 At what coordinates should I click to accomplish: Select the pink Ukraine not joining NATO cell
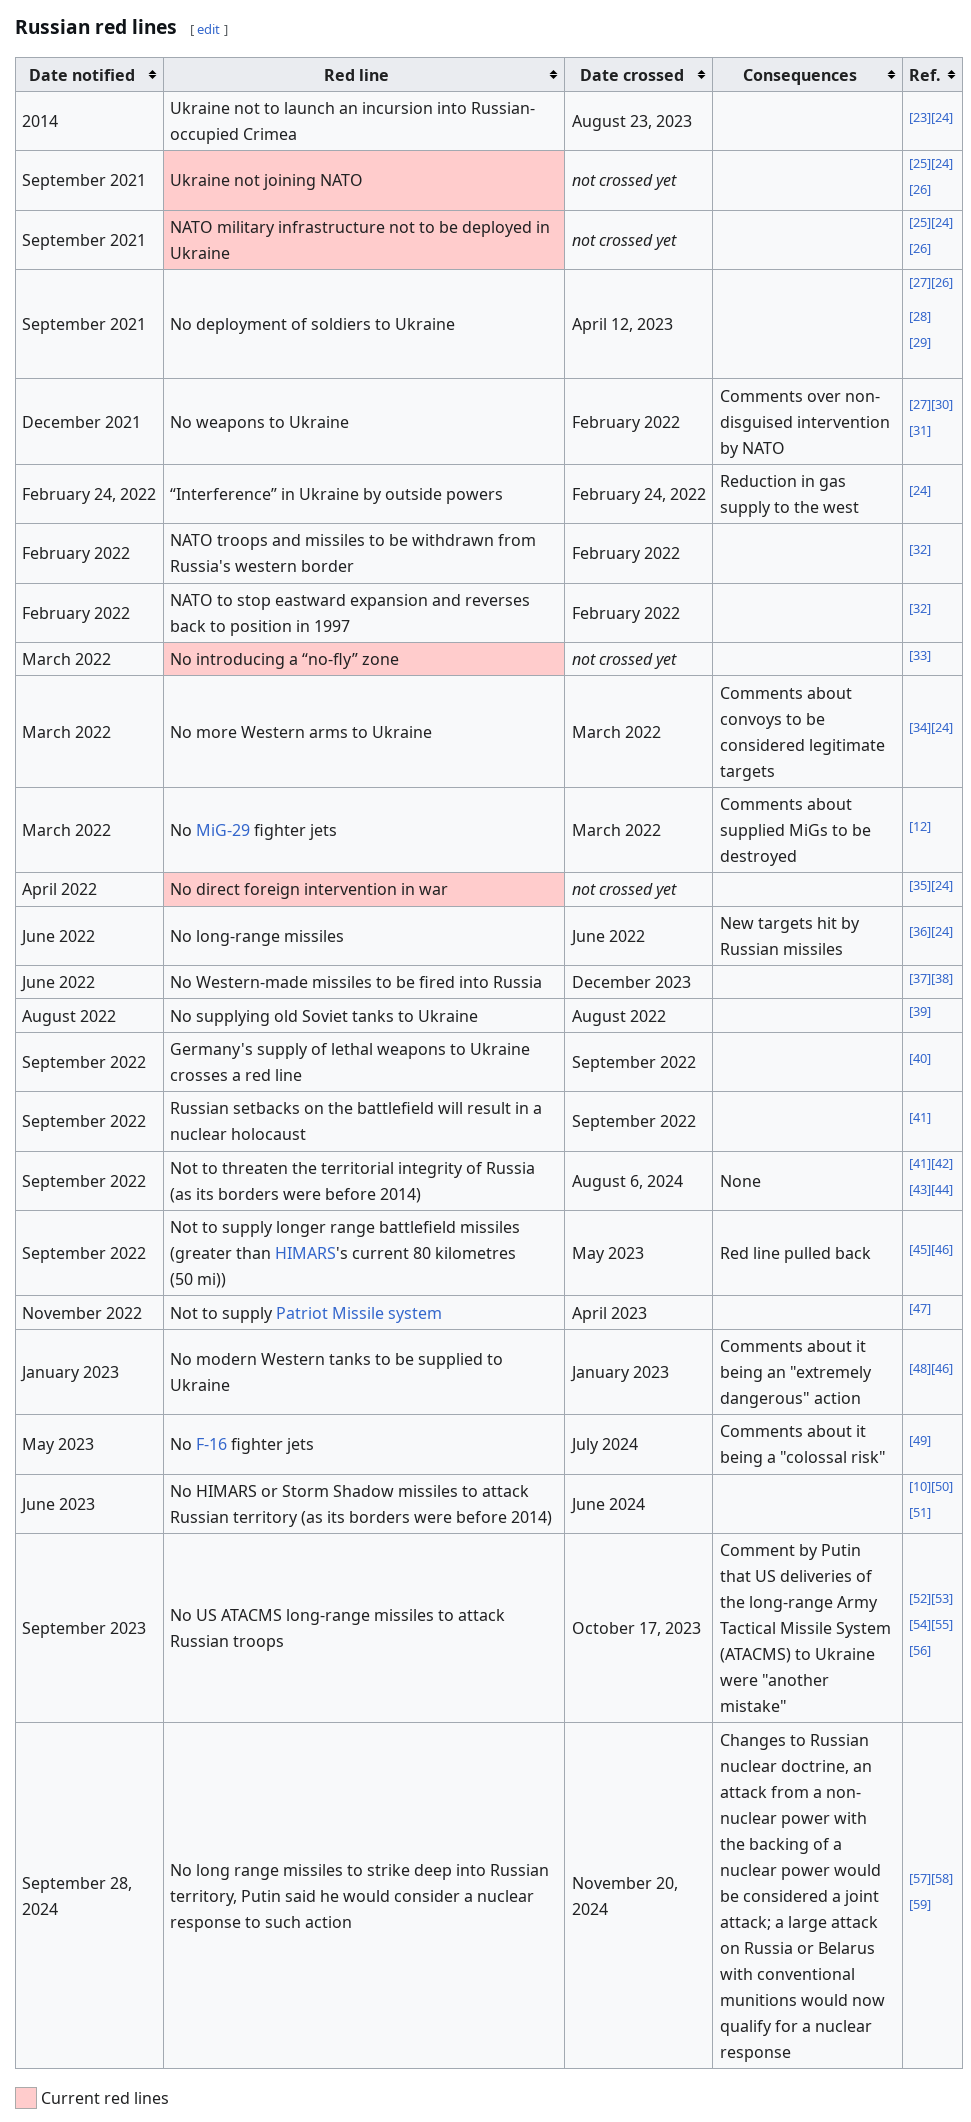coord(364,180)
